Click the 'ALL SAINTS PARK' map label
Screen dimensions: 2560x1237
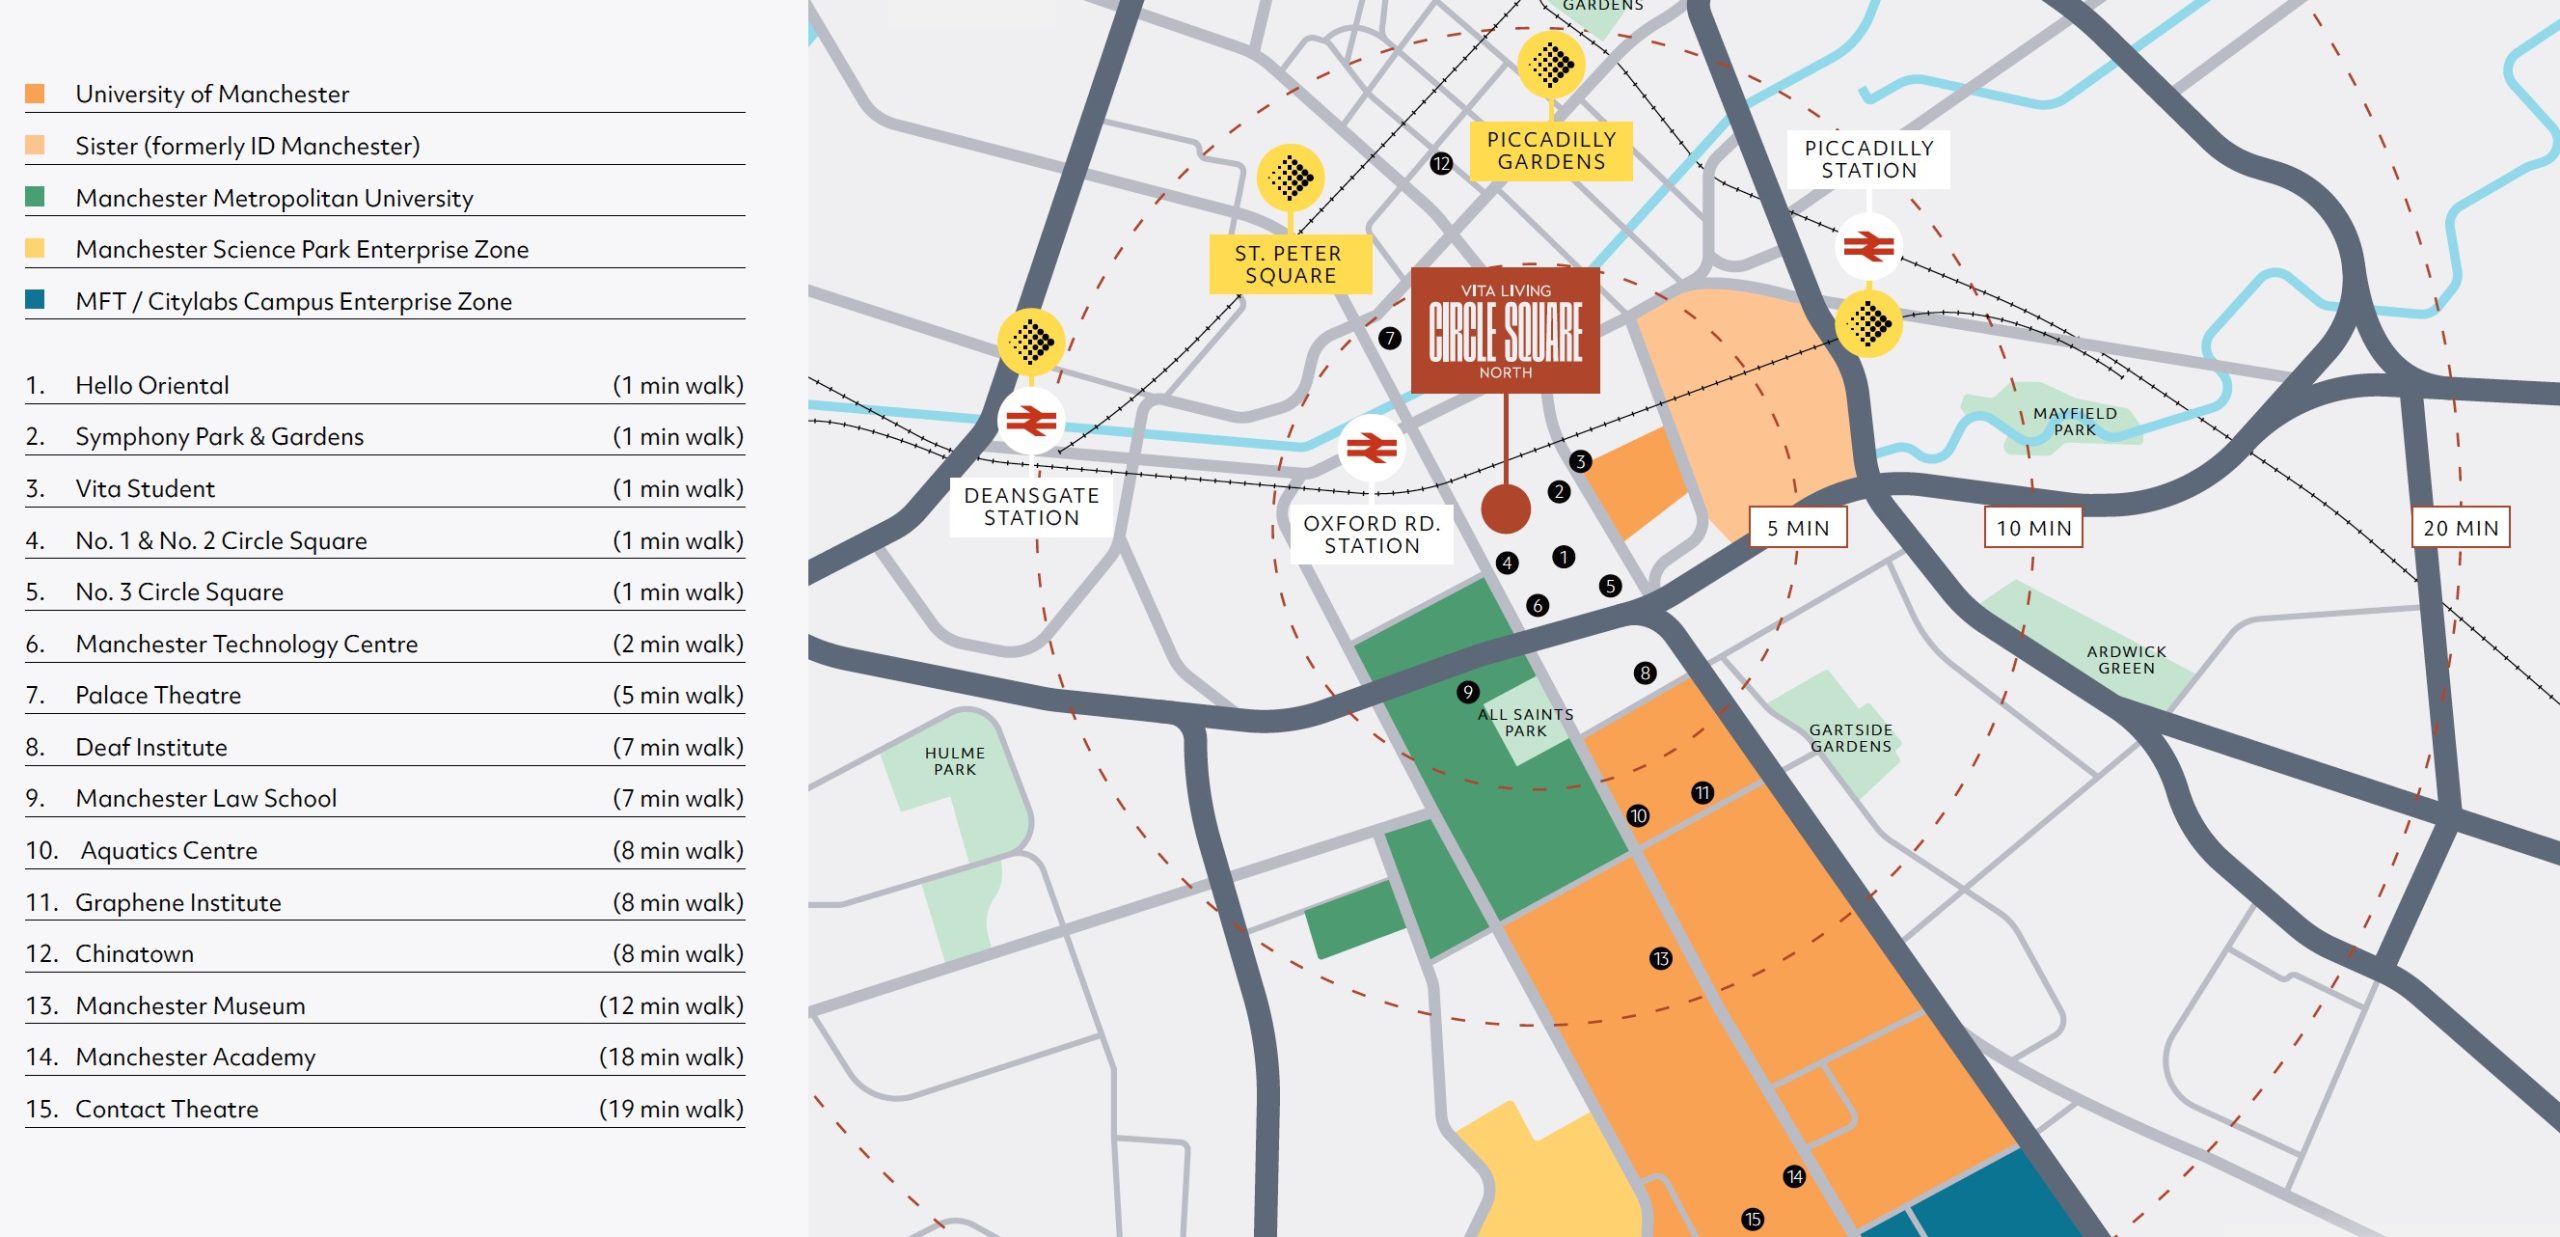(1525, 722)
